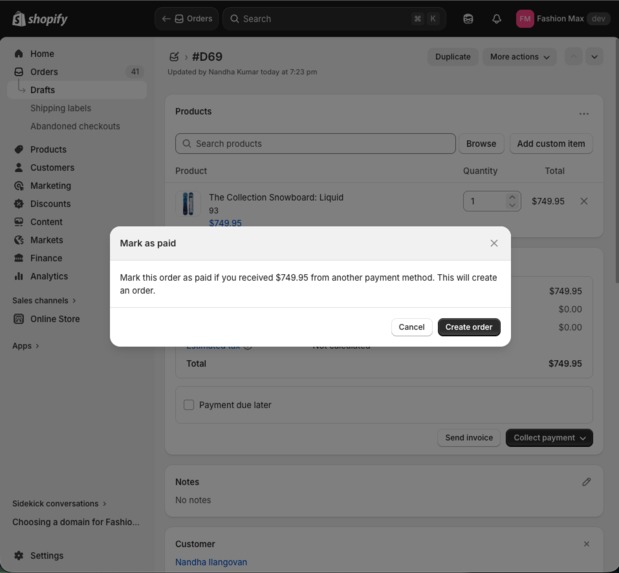This screenshot has width=619, height=573.
Task: Click the Send invoice button
Action: tap(469, 438)
